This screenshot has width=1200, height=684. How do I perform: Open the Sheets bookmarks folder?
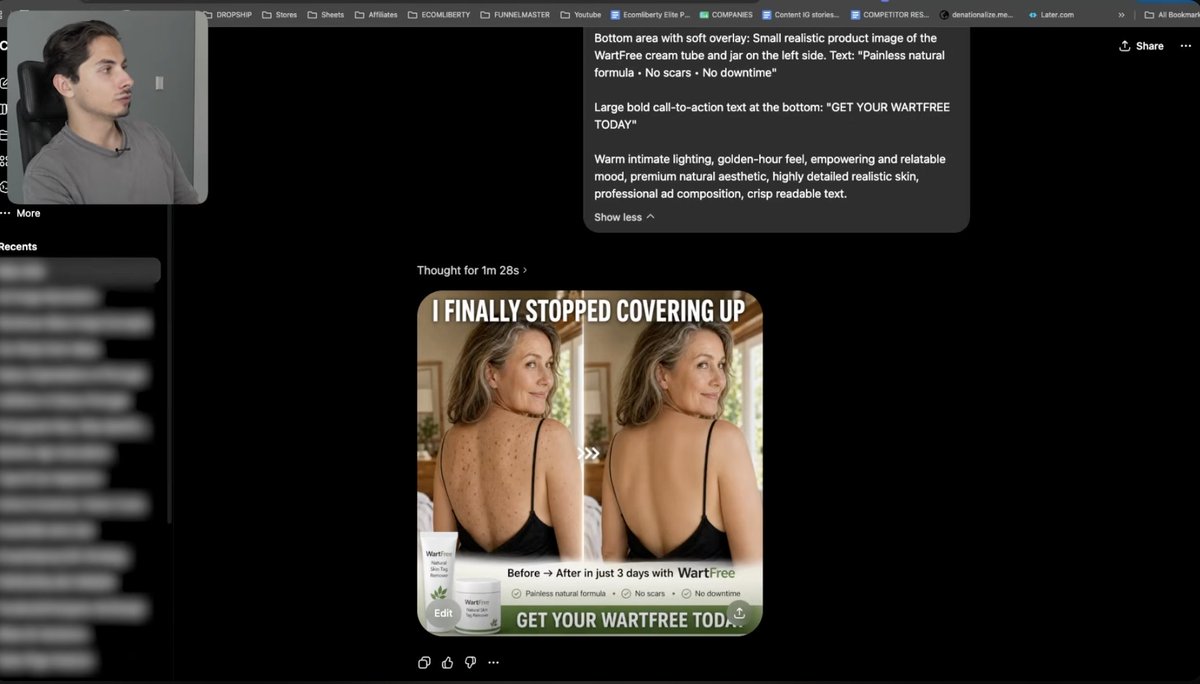click(325, 15)
